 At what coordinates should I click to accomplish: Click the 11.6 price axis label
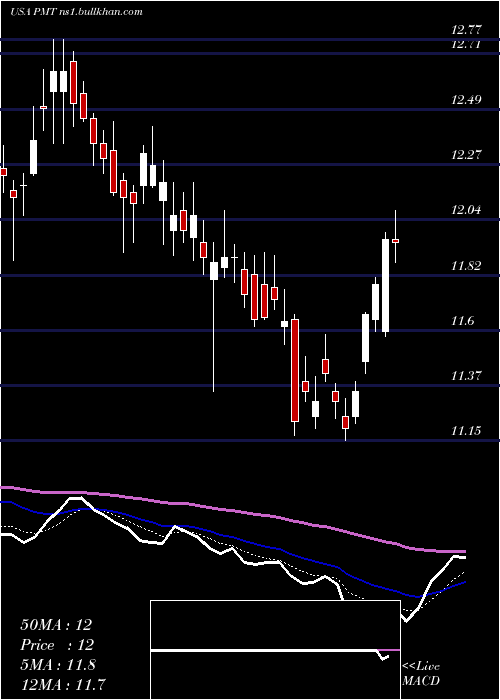tap(463, 321)
